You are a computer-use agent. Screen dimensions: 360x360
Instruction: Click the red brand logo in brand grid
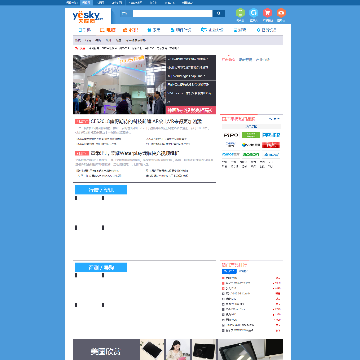click(271, 145)
